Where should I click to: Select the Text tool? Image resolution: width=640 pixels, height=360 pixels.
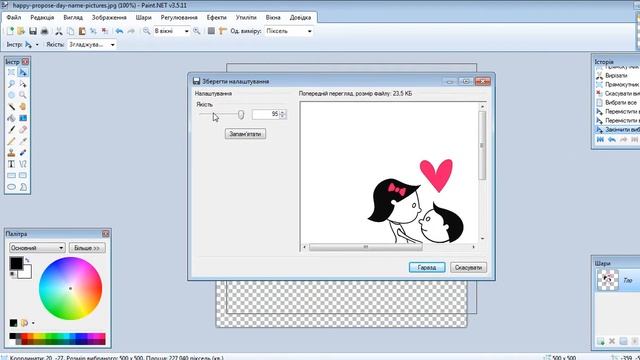[x=11, y=164]
